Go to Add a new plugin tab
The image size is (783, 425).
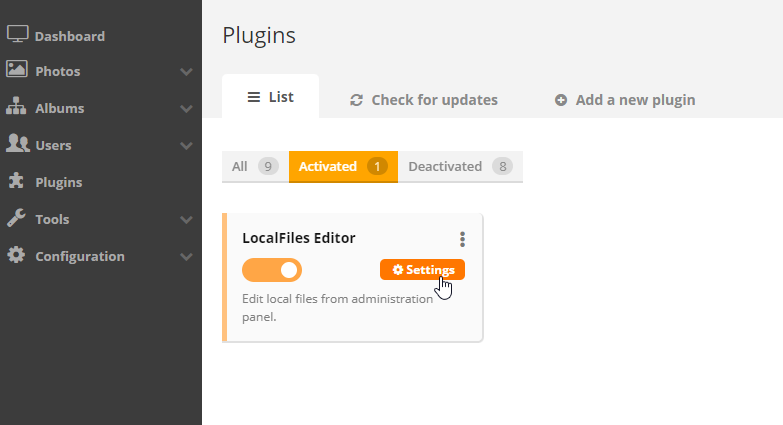pos(625,100)
